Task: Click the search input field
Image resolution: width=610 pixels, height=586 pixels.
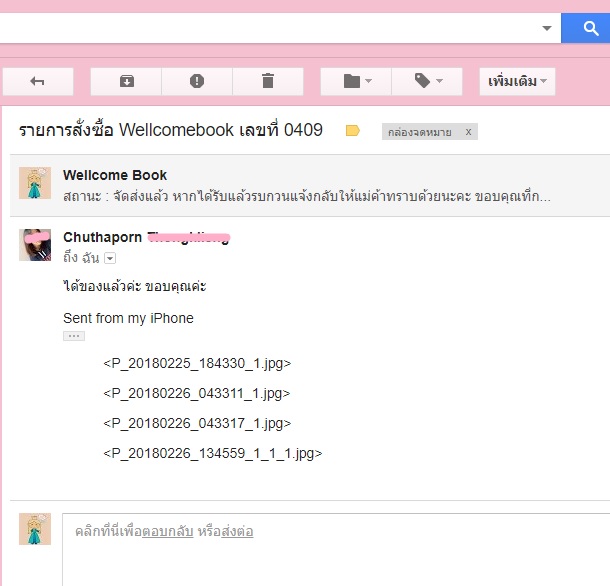Action: [270, 28]
